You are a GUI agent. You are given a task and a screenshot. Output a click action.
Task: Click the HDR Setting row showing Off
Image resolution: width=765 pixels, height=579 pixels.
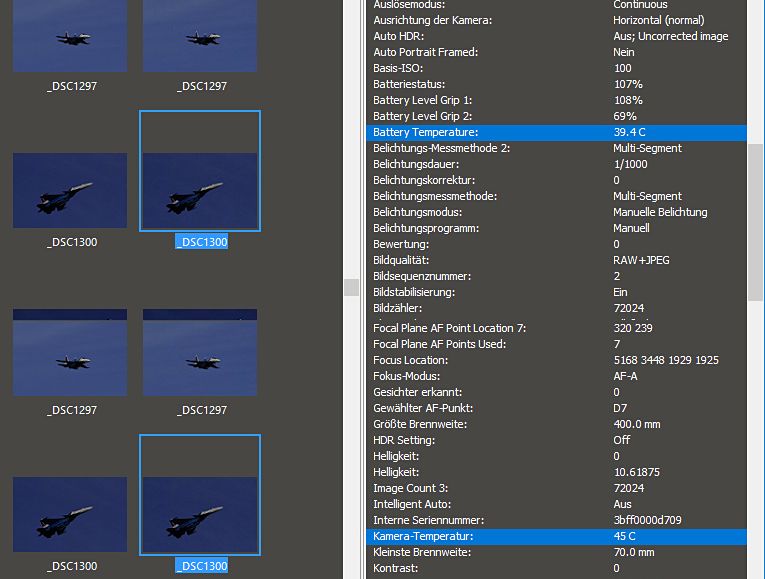click(556, 440)
